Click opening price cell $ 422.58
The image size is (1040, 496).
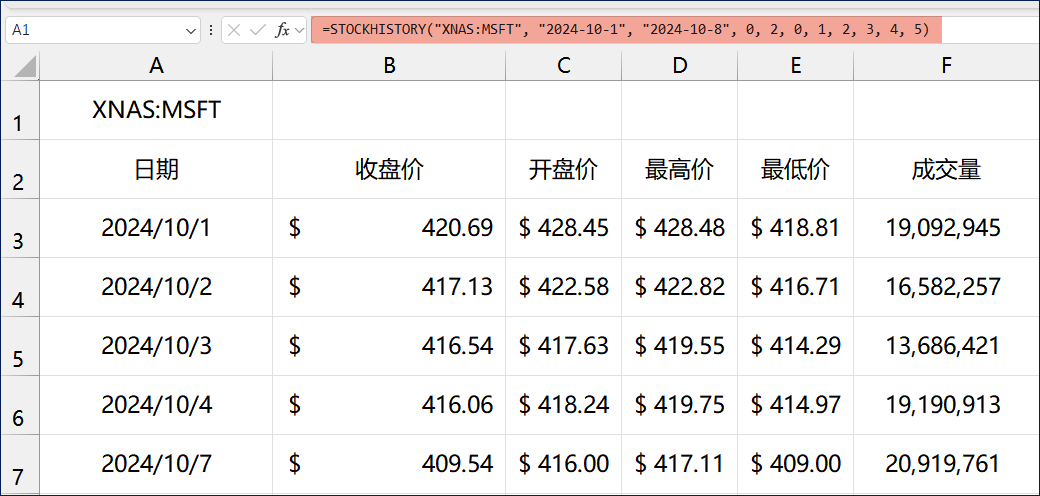[564, 288]
